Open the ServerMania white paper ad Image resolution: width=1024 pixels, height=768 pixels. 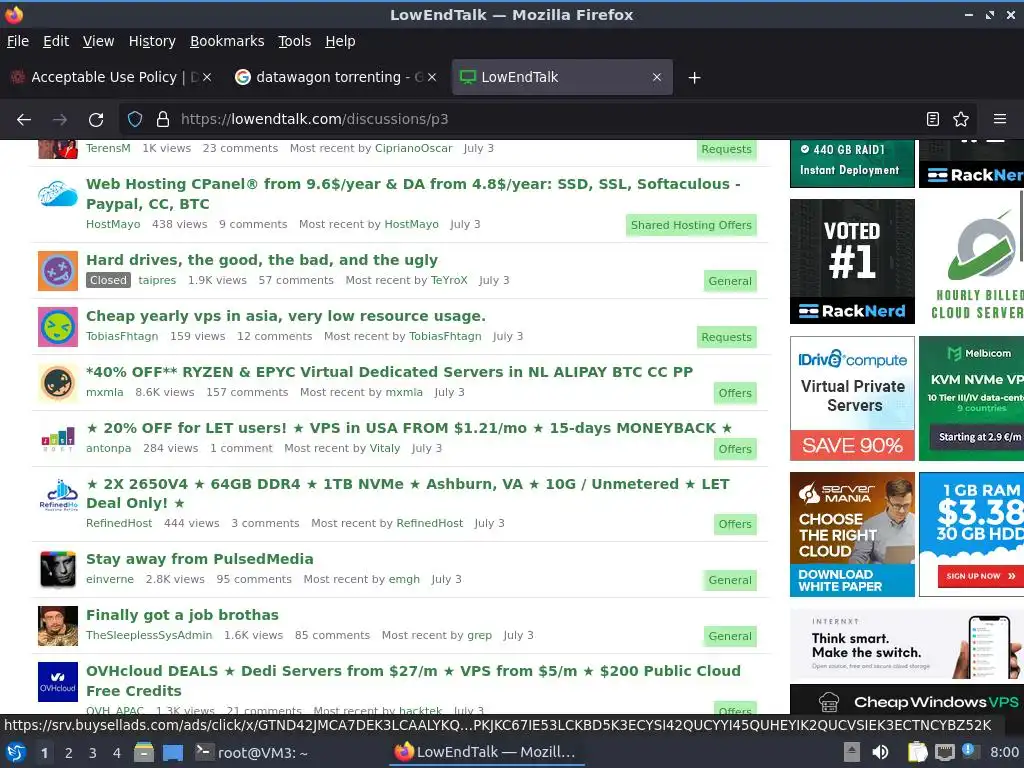pyautogui.click(x=852, y=534)
